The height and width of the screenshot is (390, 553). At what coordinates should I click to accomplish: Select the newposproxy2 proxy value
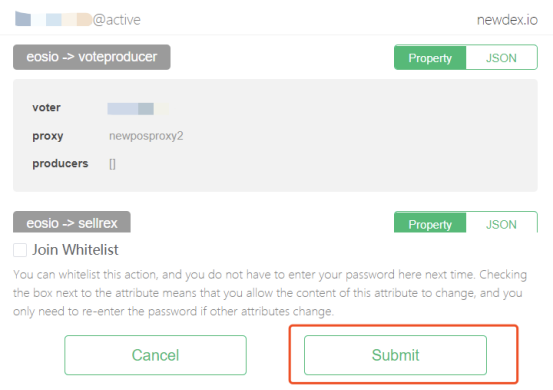click(146, 136)
